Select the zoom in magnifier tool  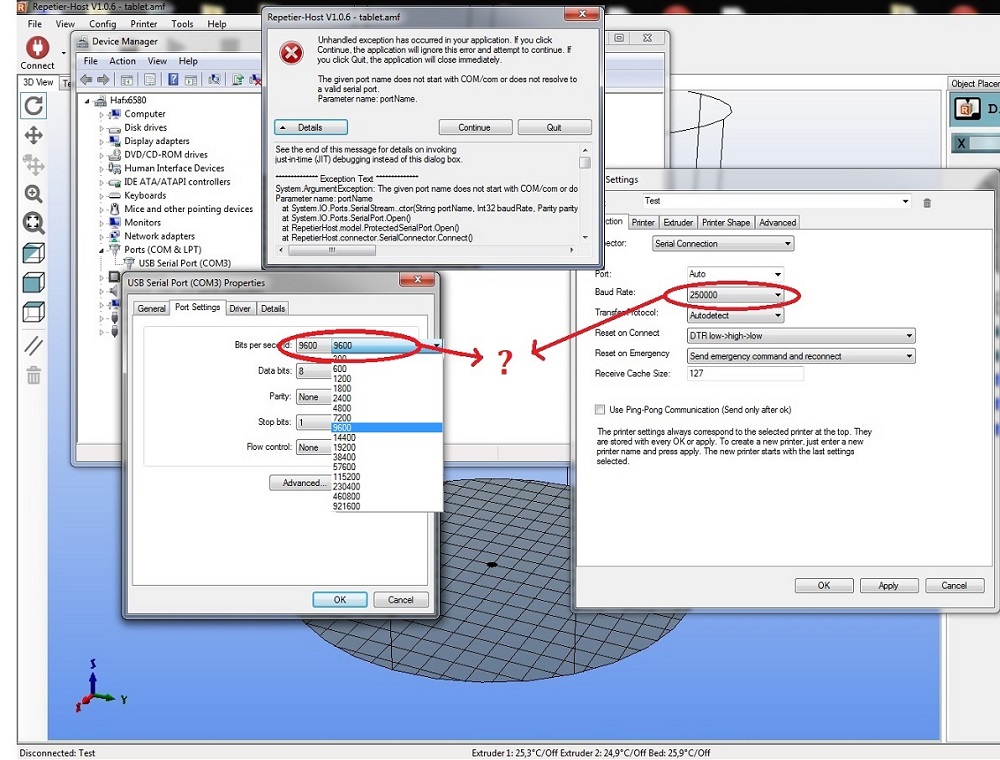point(33,194)
